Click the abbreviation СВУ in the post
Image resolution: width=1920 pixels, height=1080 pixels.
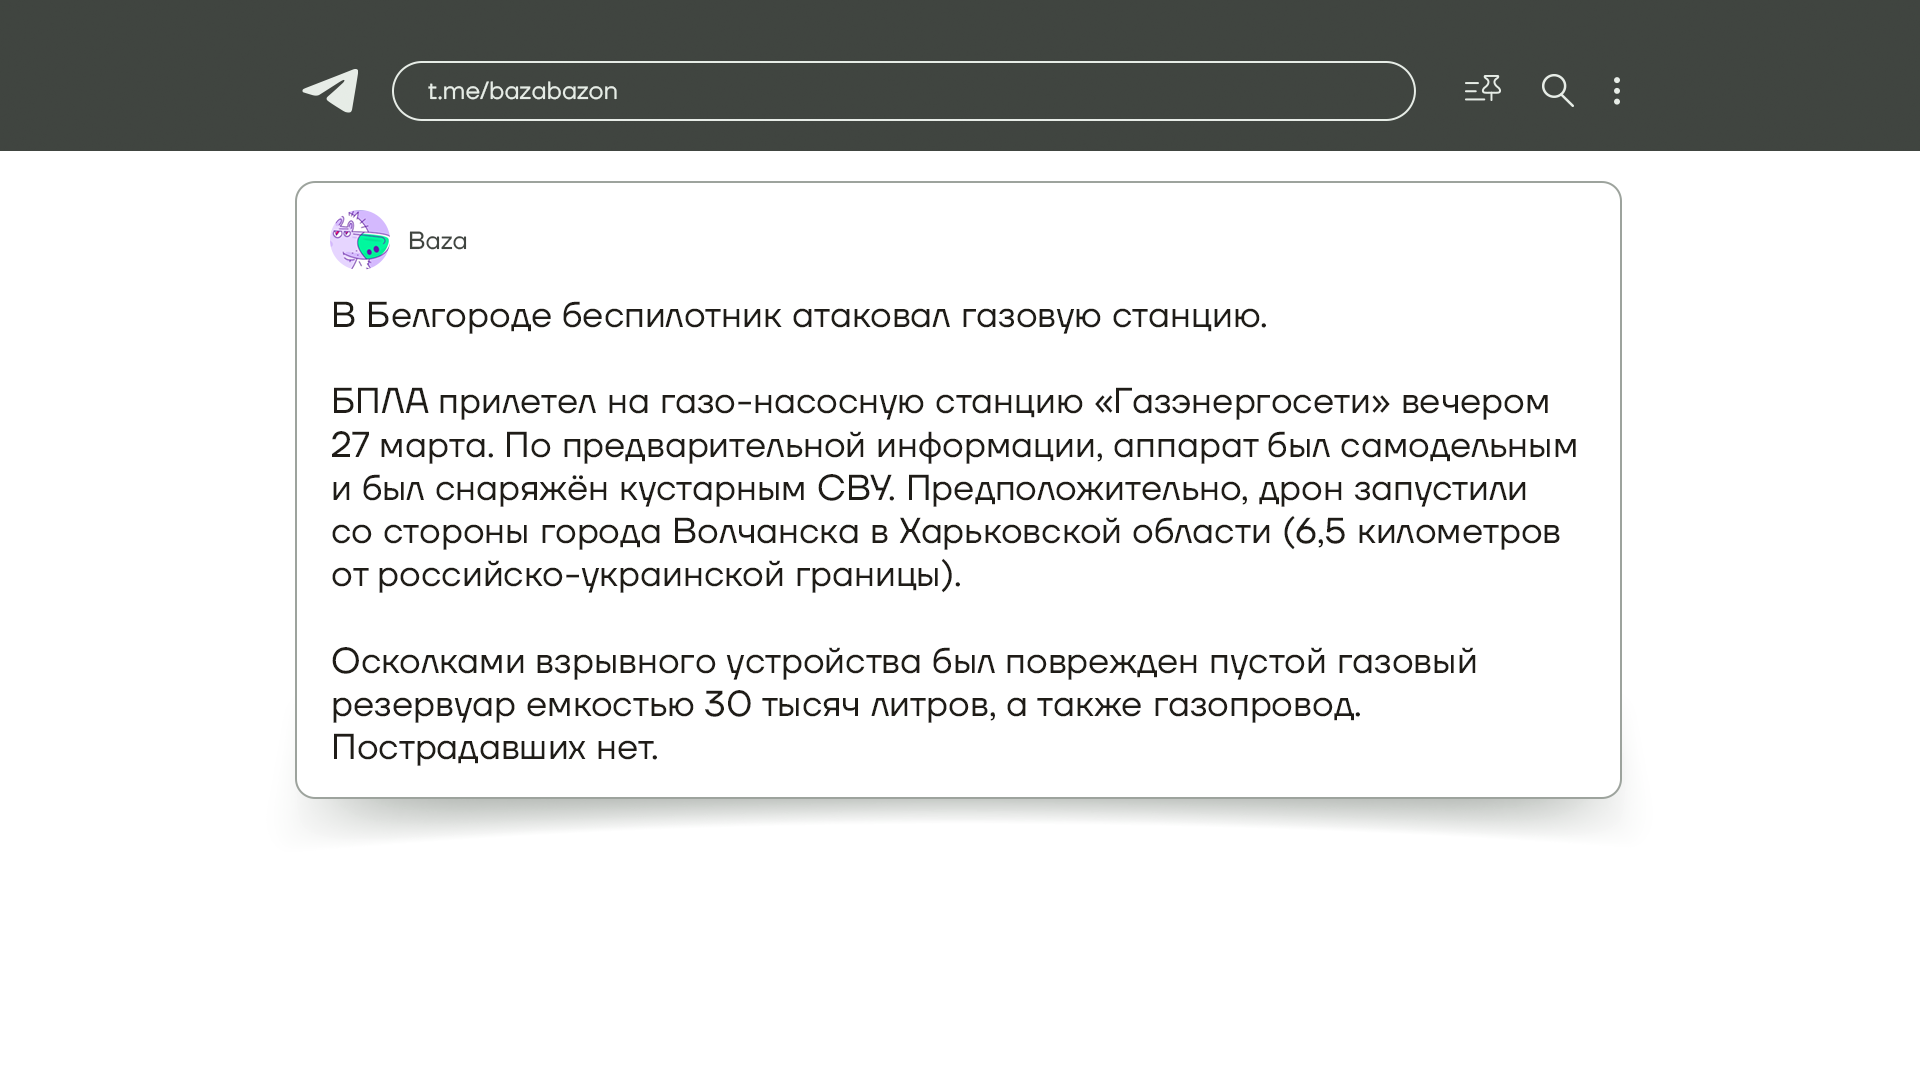click(854, 489)
